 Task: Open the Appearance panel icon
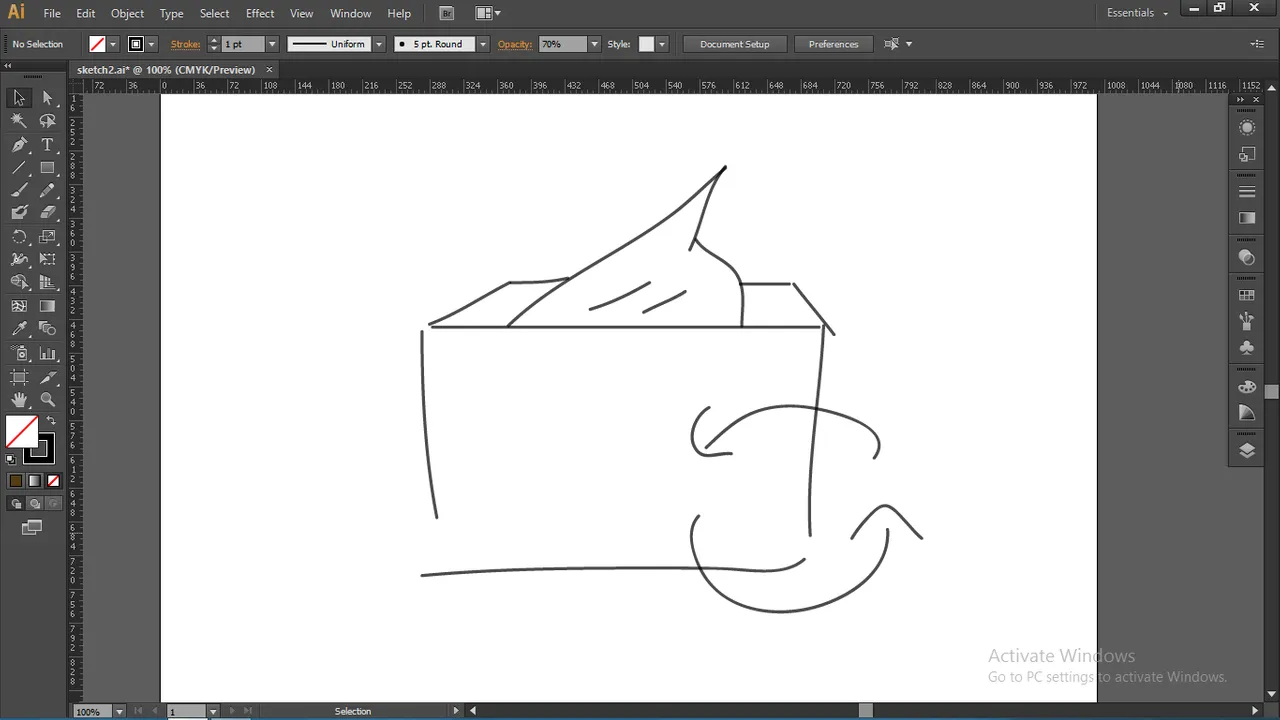click(1246, 128)
